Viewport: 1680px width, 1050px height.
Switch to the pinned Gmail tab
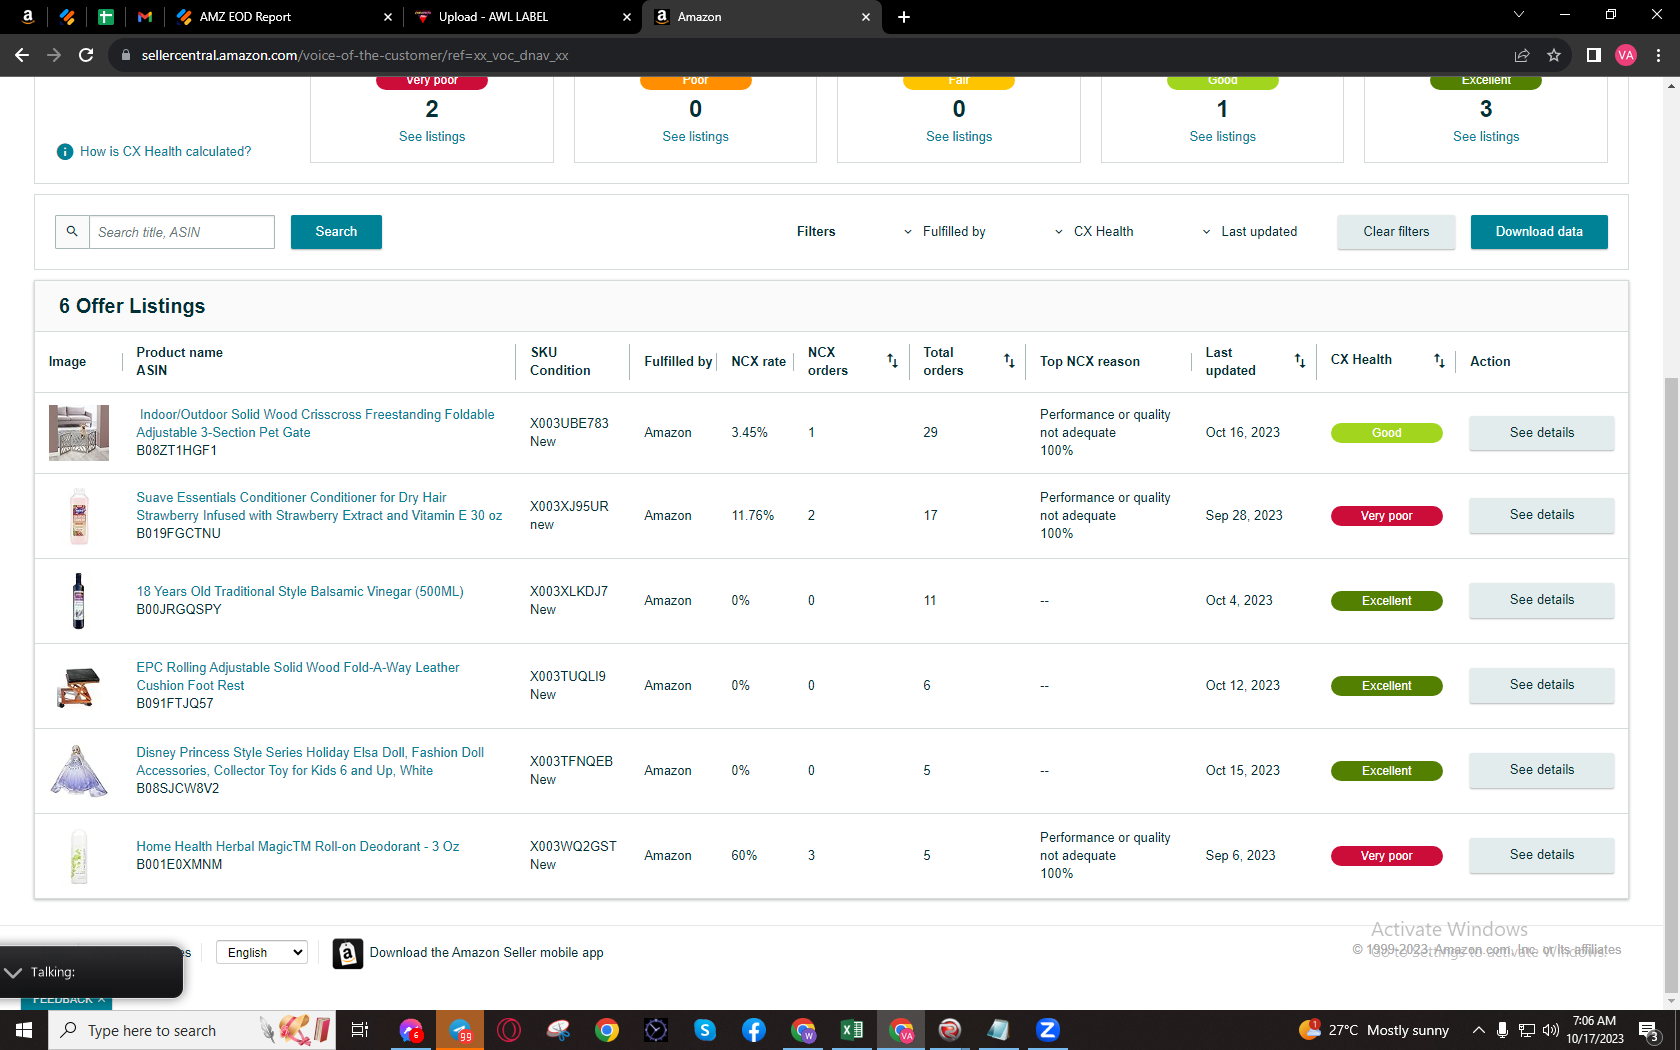pos(145,17)
